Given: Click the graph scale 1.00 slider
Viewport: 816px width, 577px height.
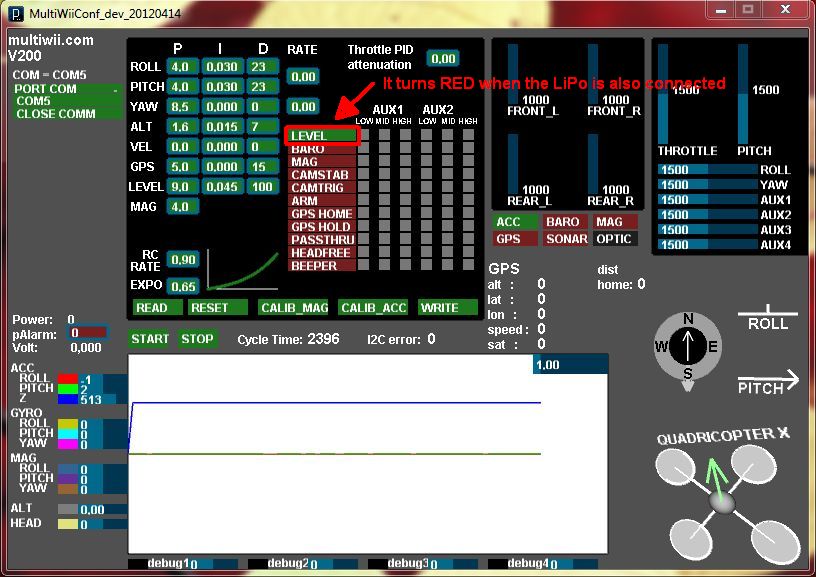Looking at the screenshot, I should tap(570, 365).
